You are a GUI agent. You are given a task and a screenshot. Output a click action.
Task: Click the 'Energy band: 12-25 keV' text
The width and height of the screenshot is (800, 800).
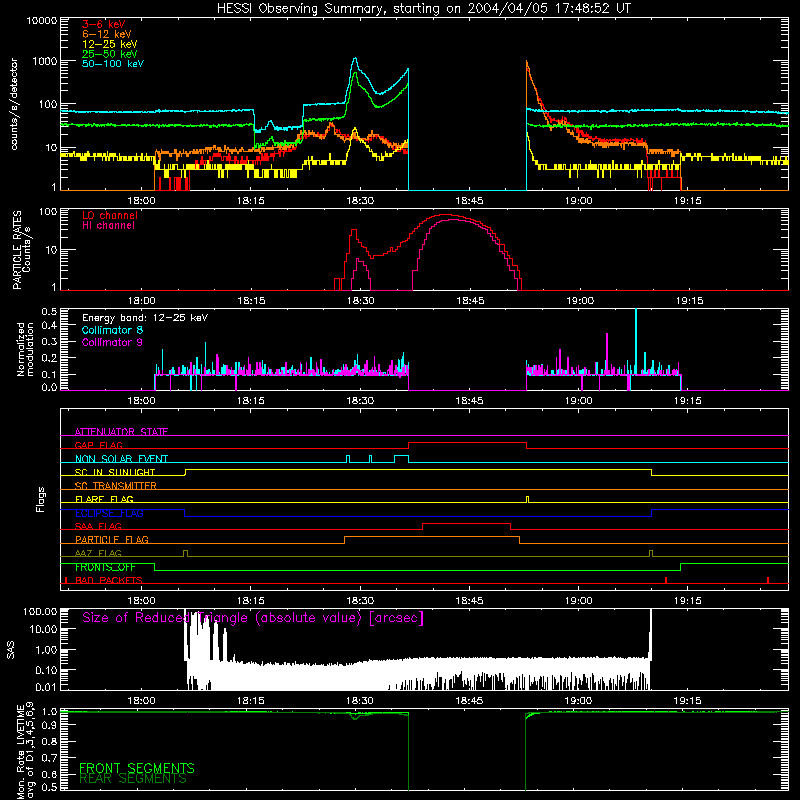tap(145, 318)
